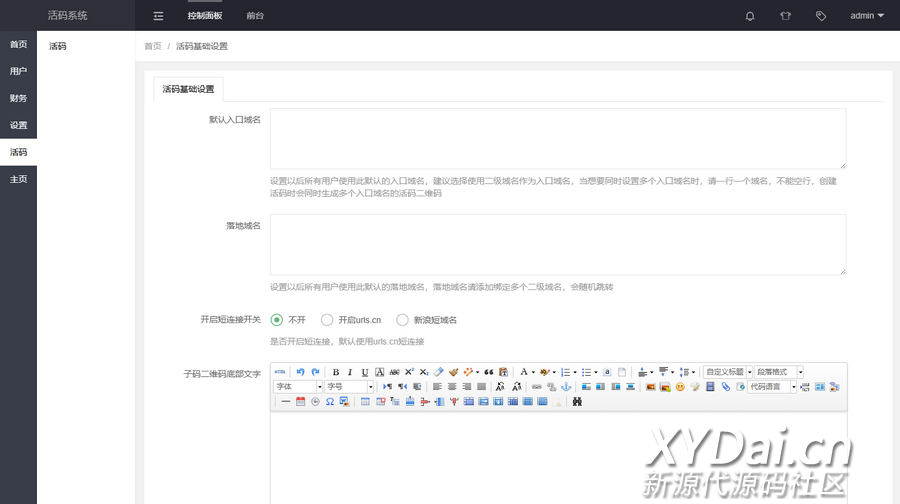Open the theme shirt icon
The width and height of the screenshot is (900, 504).
click(785, 16)
